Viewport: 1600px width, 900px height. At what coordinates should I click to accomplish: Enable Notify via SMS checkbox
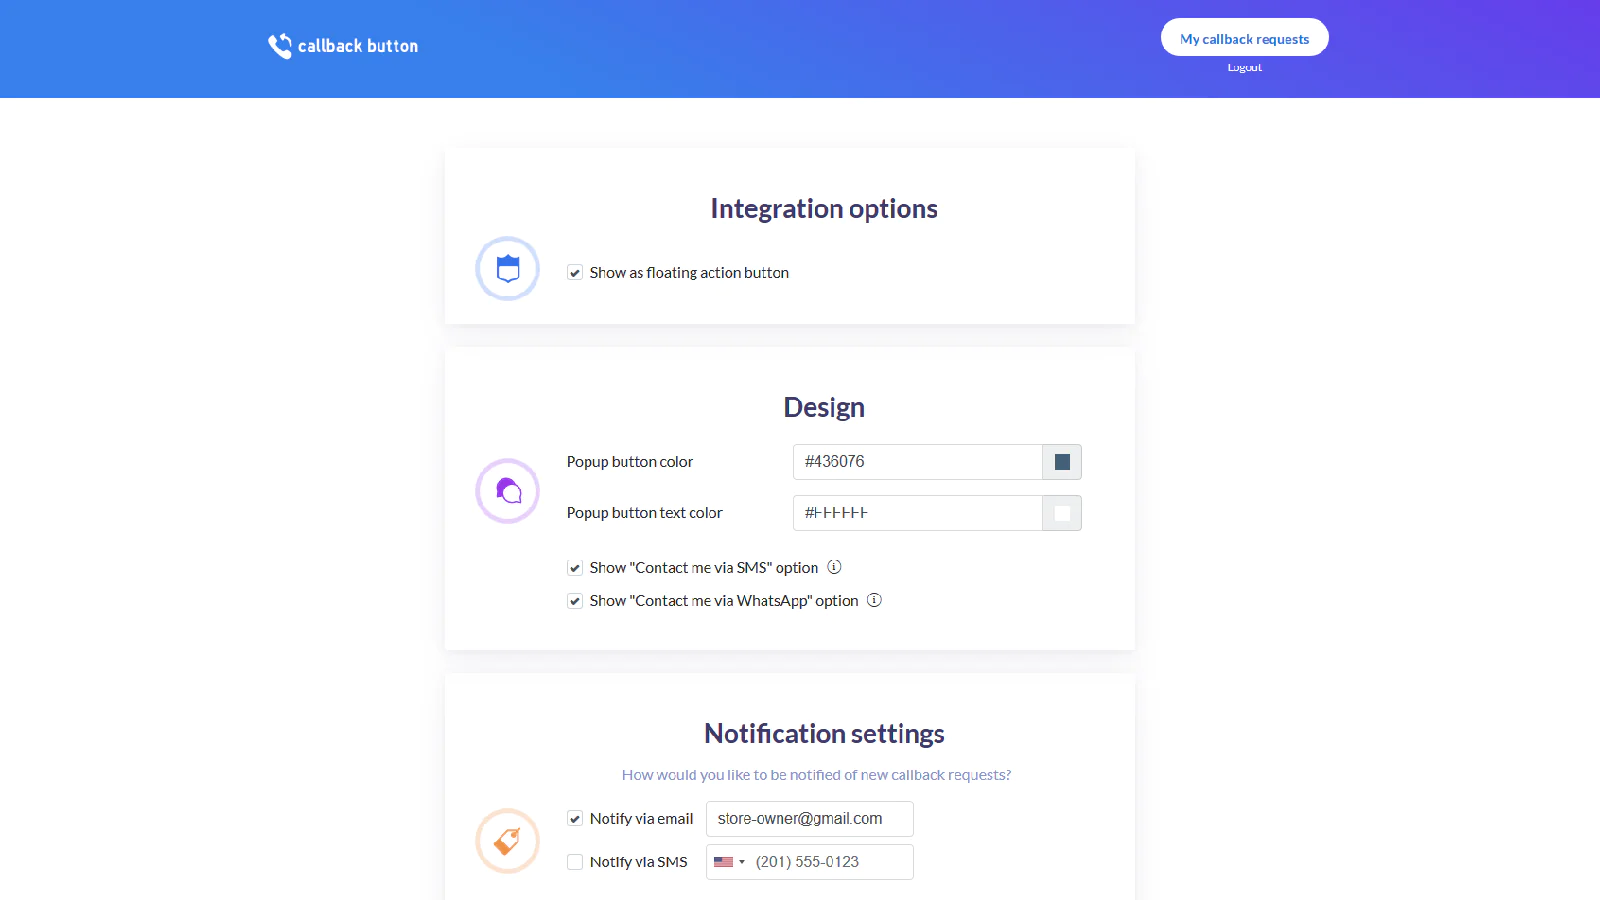click(x=575, y=862)
